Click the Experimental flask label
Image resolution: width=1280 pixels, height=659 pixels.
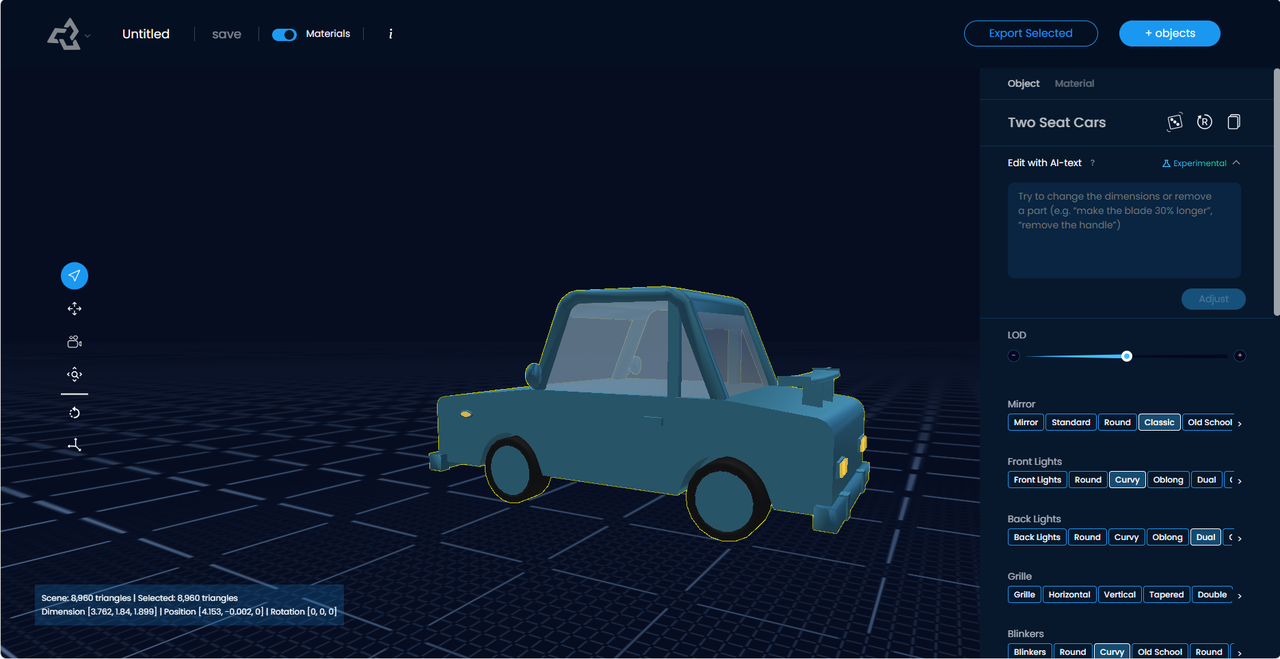1194,163
